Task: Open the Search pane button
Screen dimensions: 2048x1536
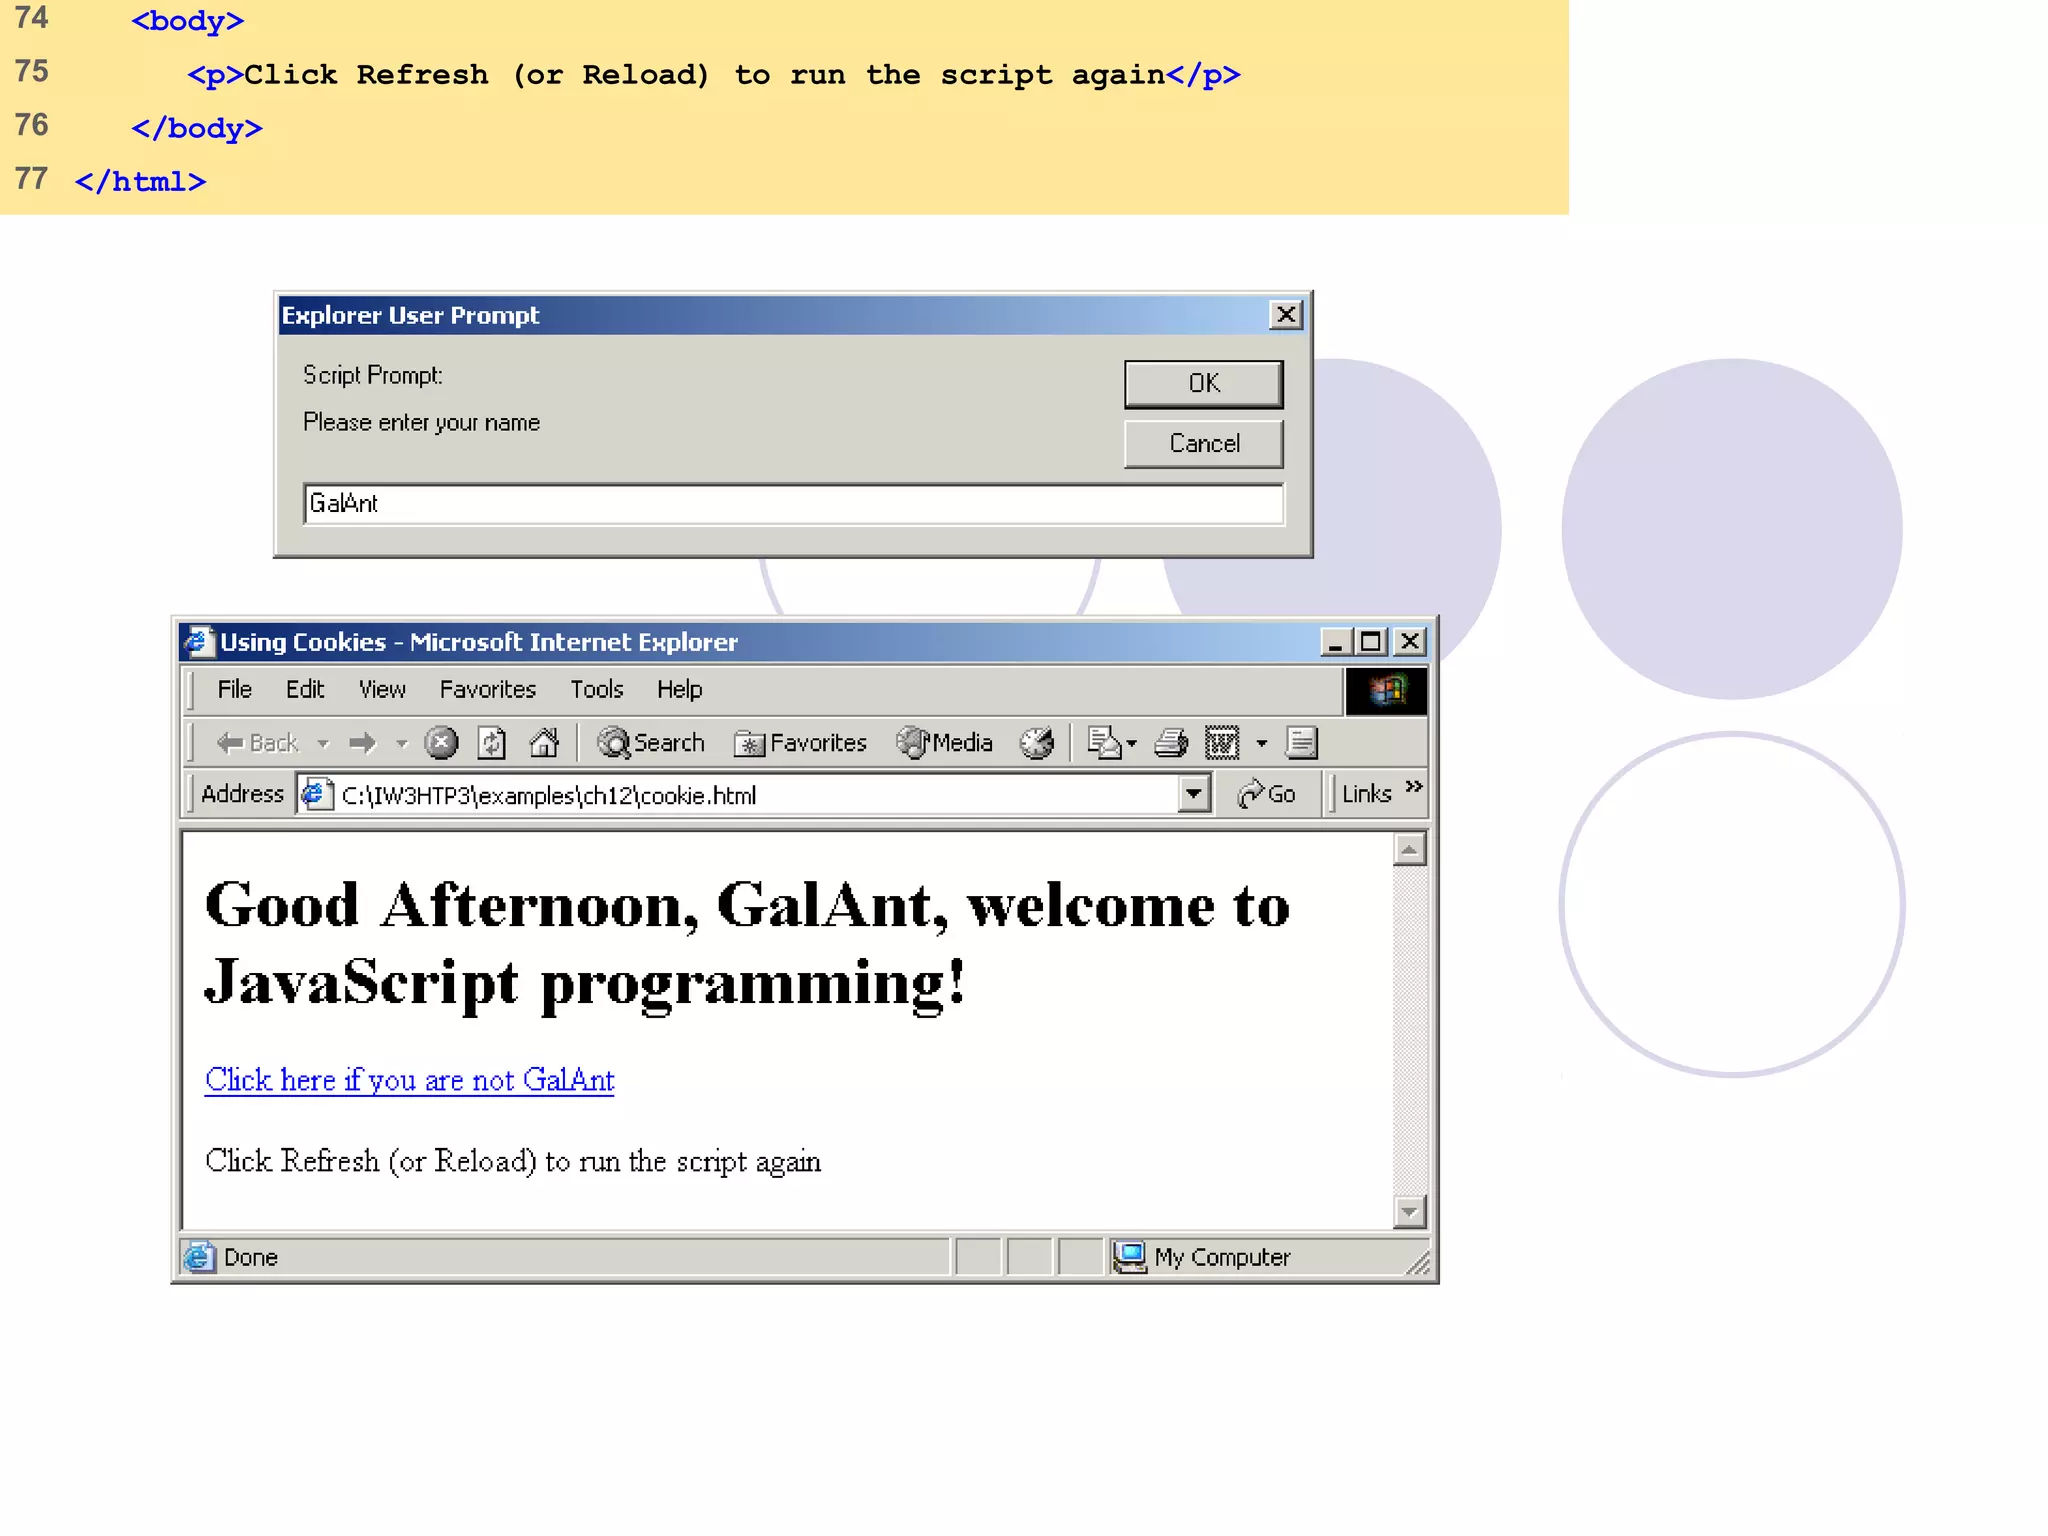Action: pyautogui.click(x=651, y=743)
